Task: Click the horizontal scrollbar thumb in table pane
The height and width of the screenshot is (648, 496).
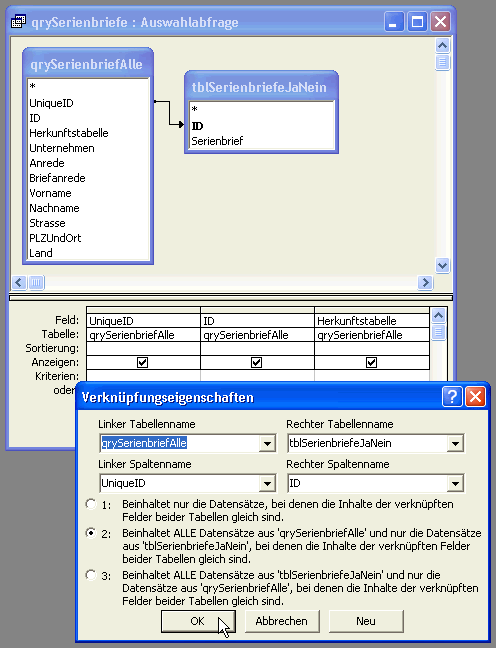Action: (x=36, y=283)
